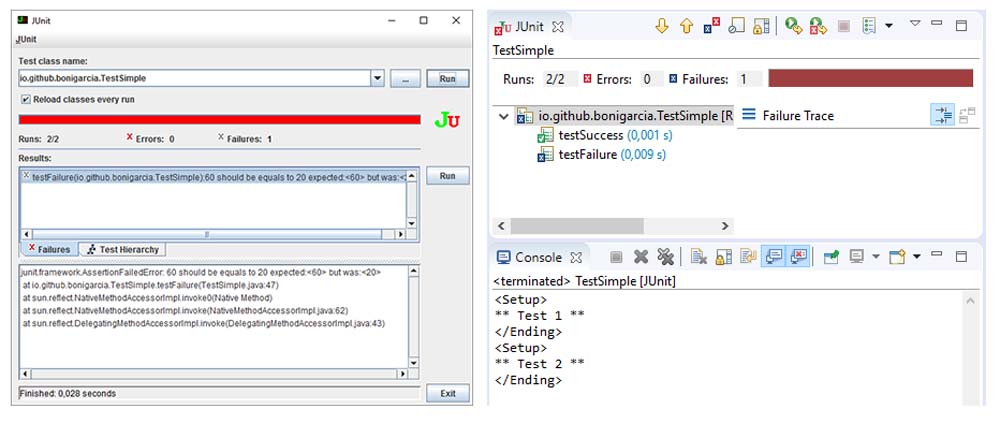
Task: Open JUnit view menu triangle
Action: click(915, 24)
